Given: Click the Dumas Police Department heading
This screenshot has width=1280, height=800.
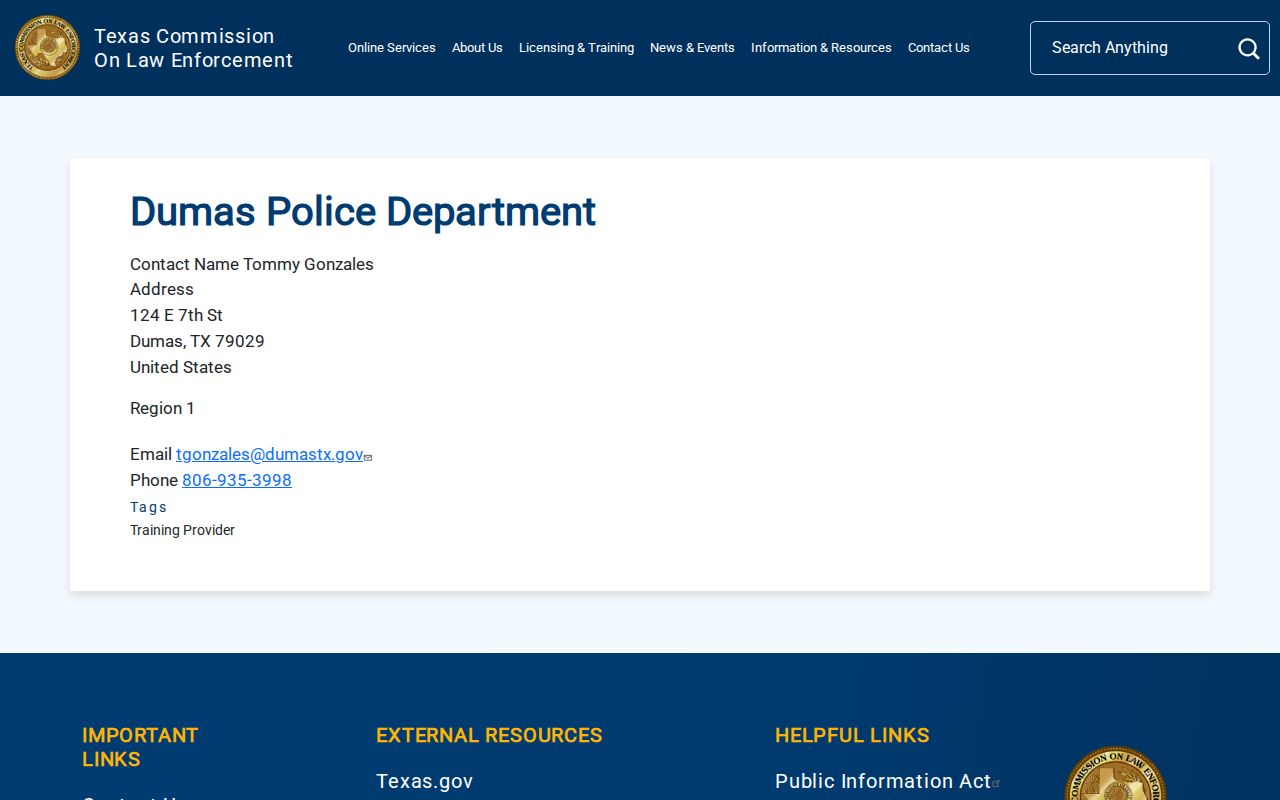Looking at the screenshot, I should tap(363, 212).
